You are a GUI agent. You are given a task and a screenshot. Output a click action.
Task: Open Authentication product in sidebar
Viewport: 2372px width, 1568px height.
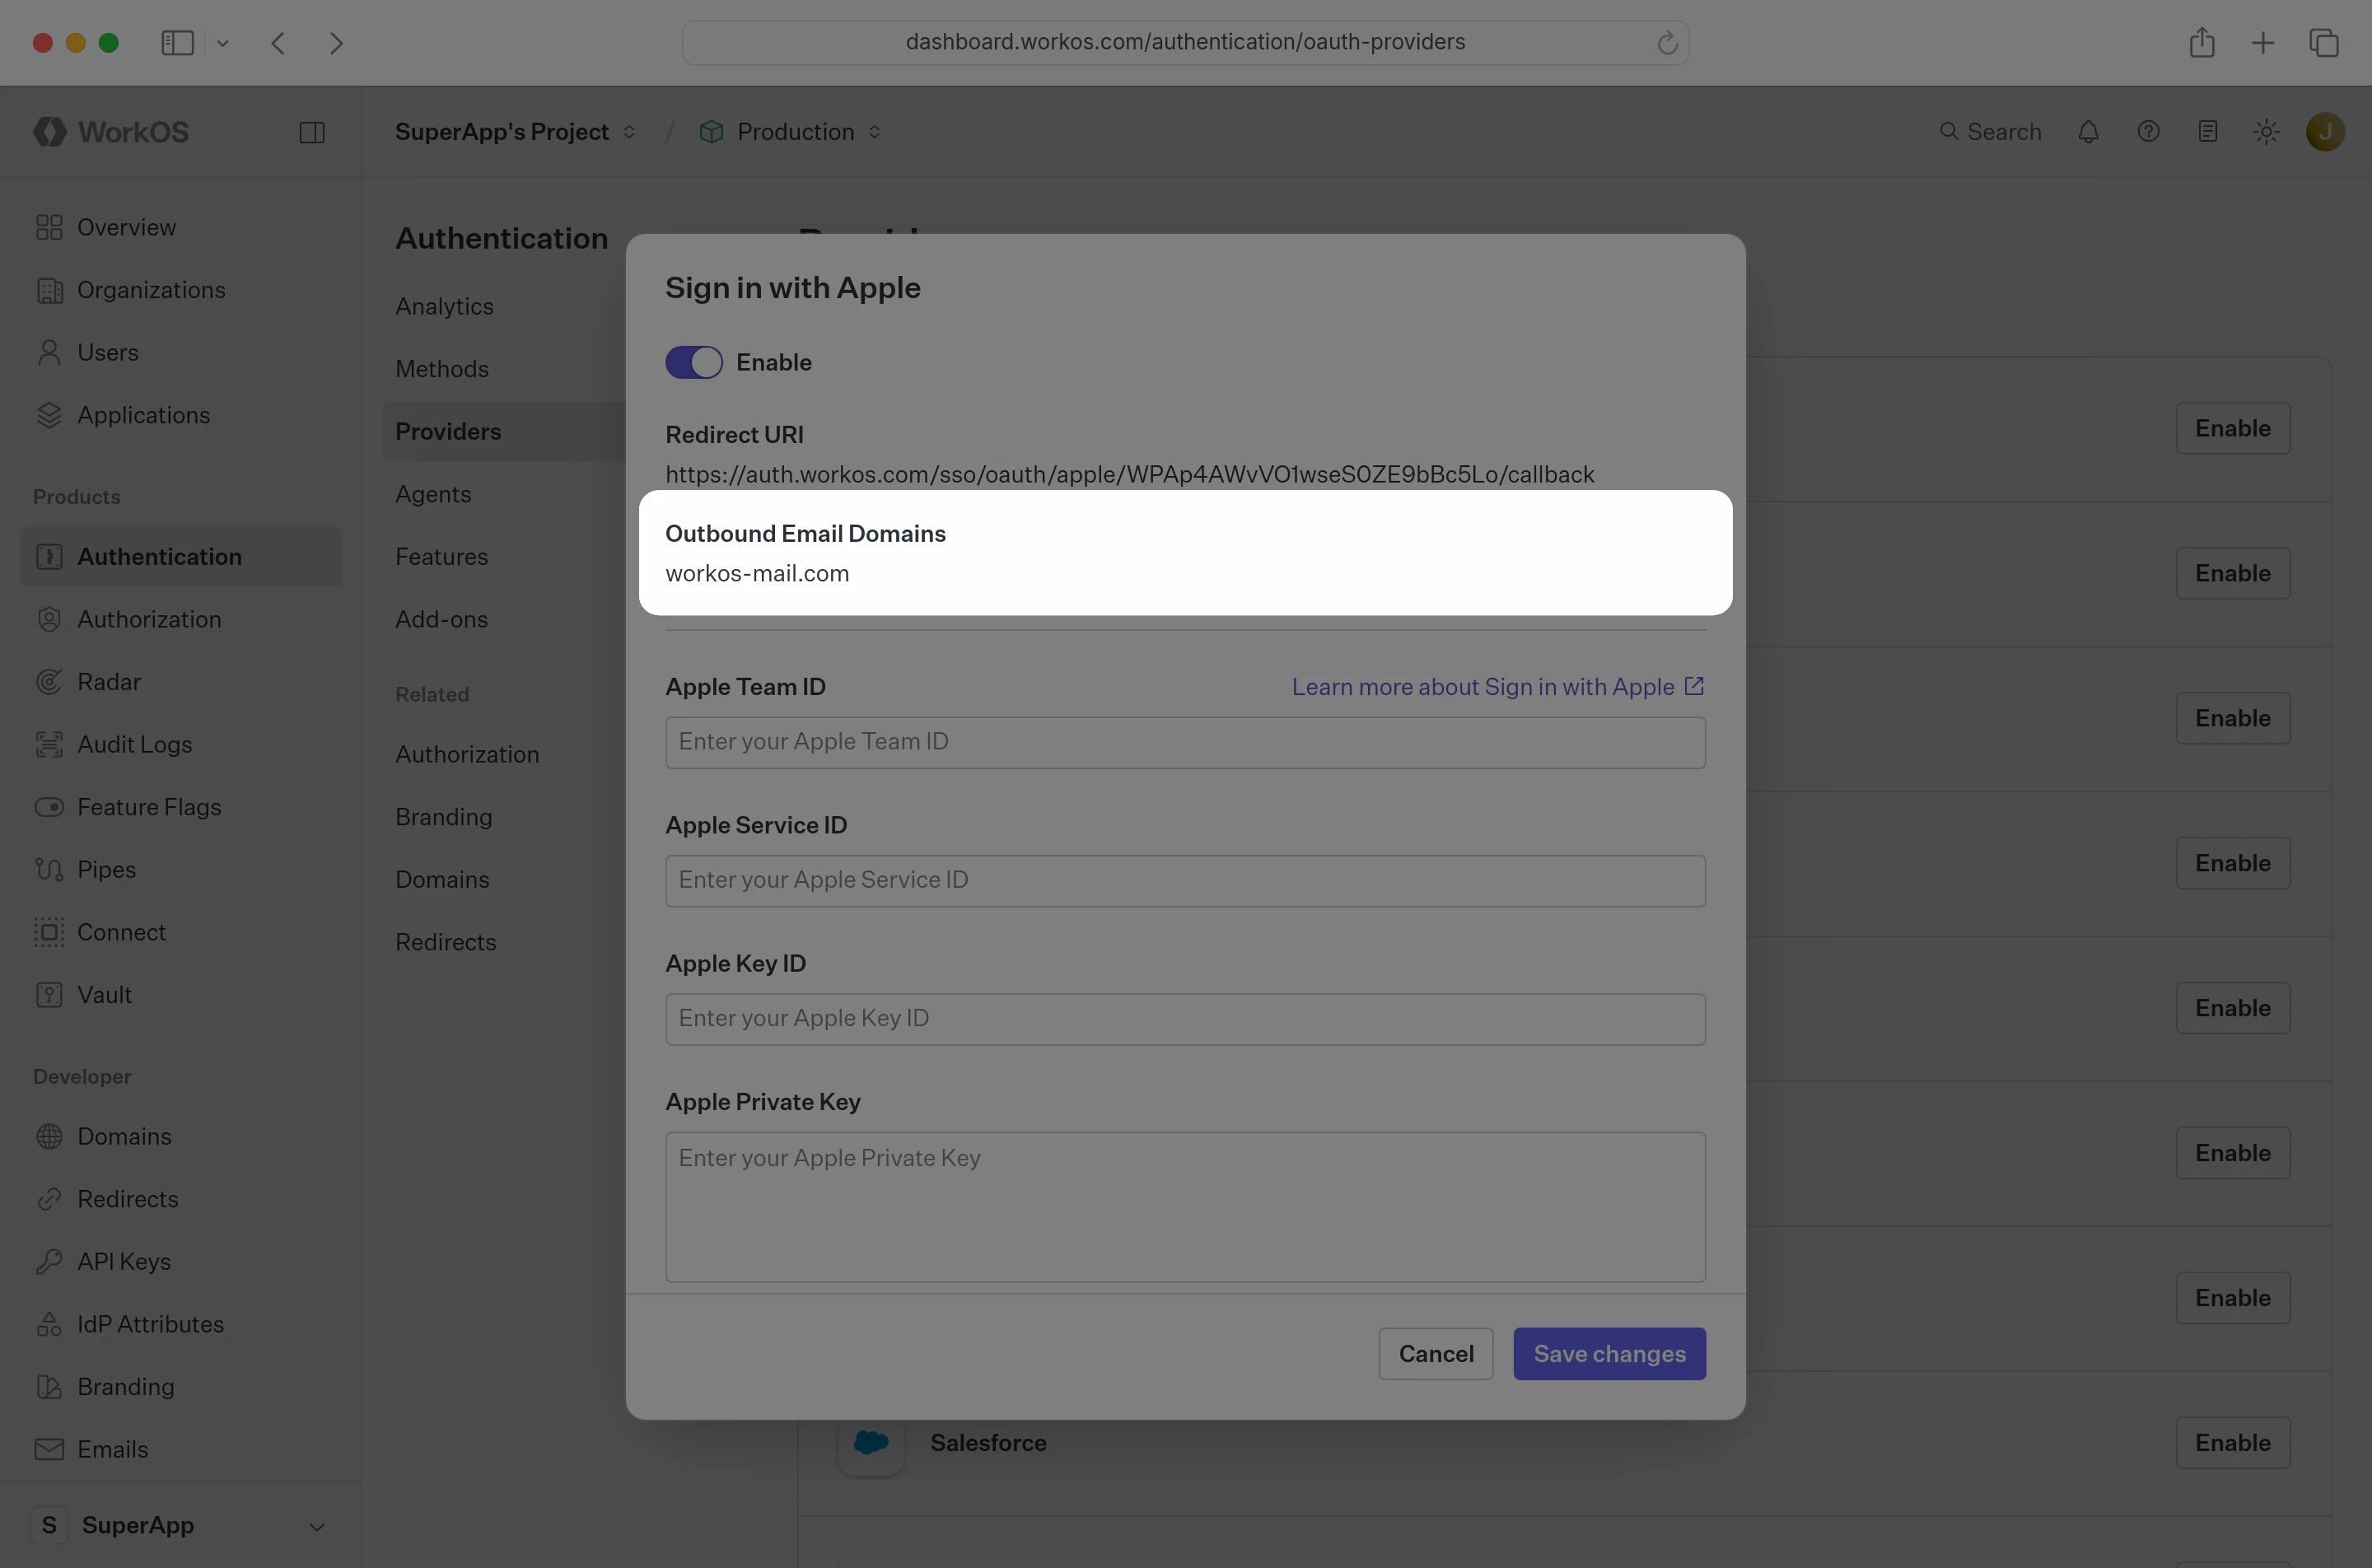pyautogui.click(x=180, y=556)
